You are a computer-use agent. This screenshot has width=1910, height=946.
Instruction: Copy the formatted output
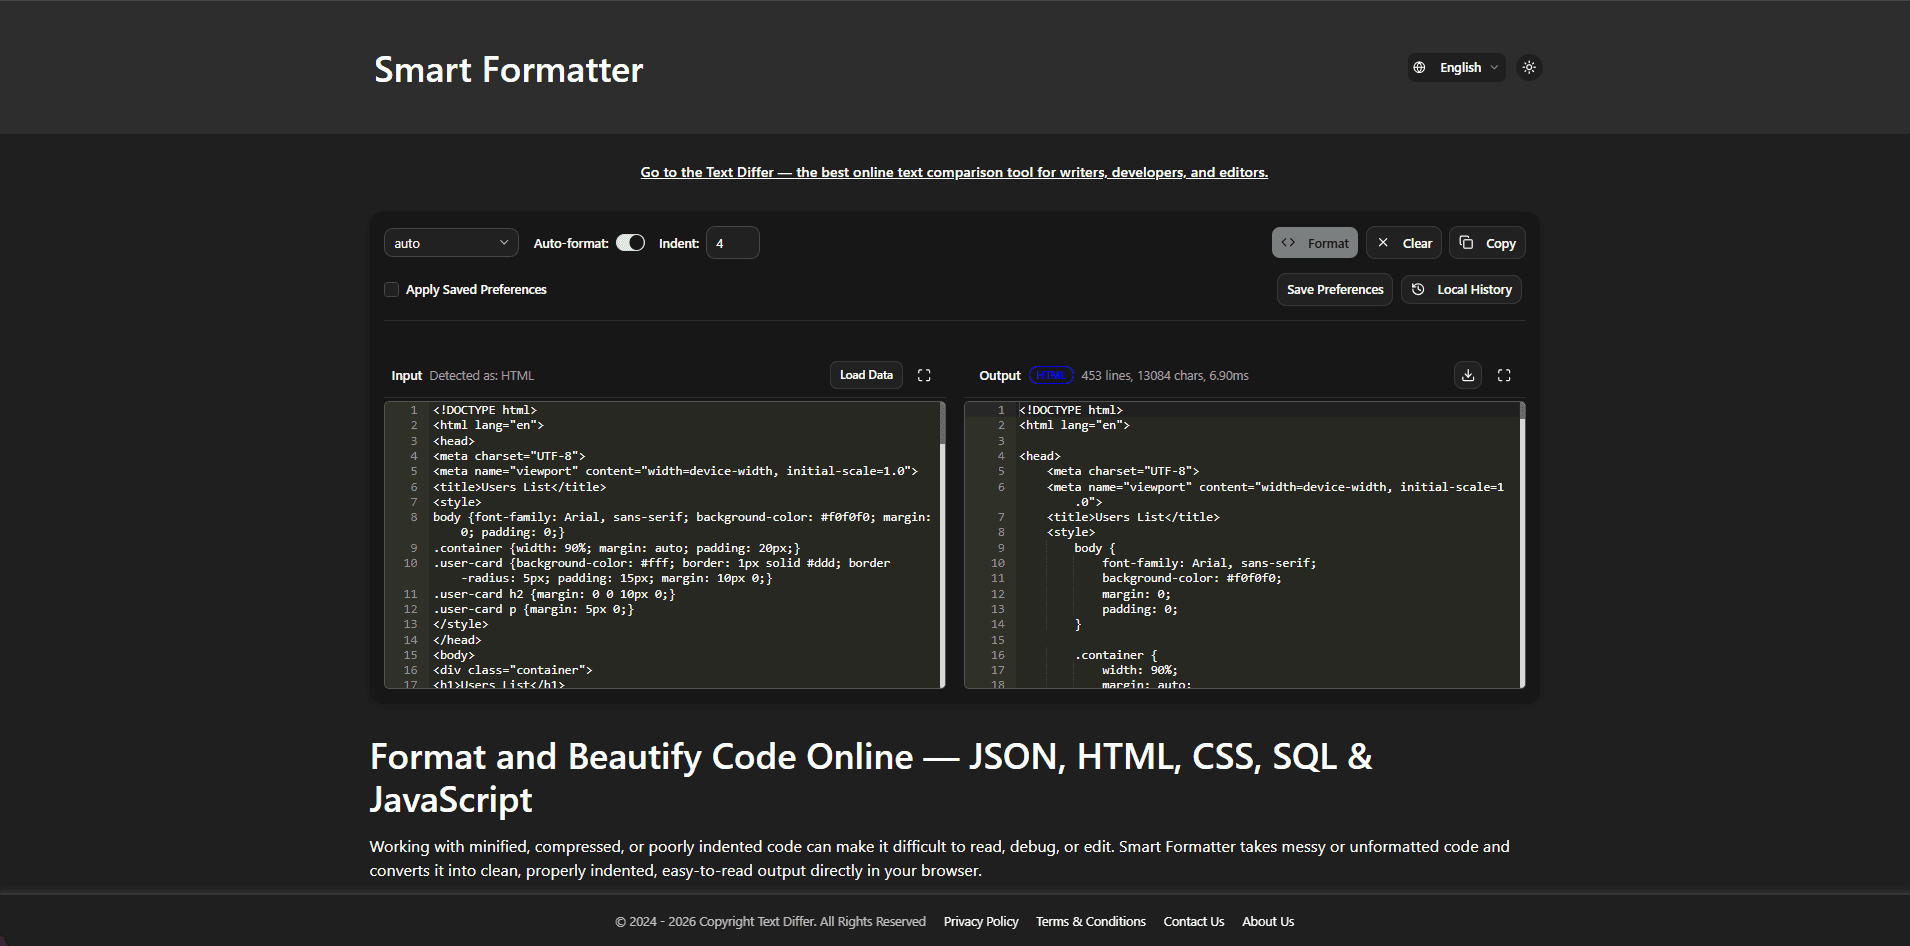[x=1487, y=243]
